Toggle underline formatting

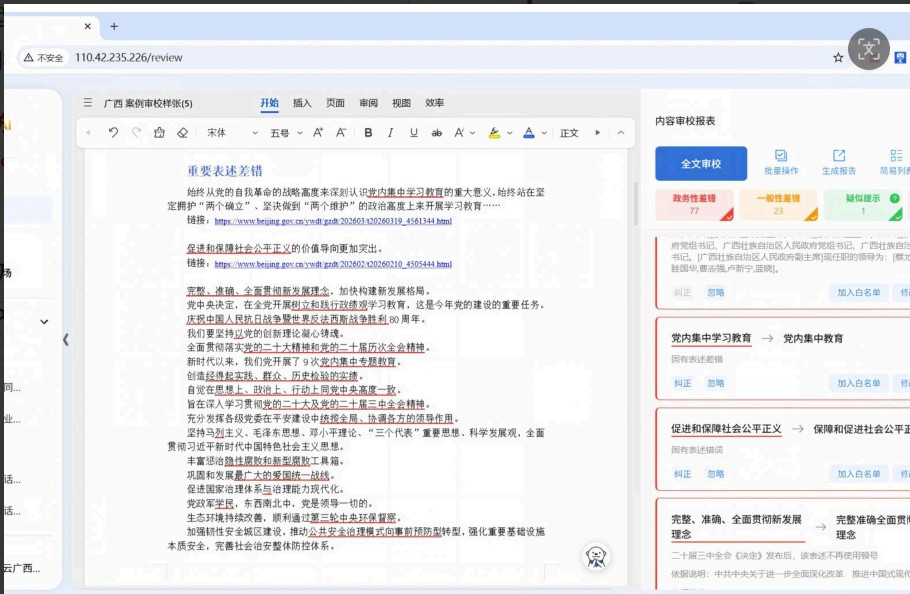[414, 133]
